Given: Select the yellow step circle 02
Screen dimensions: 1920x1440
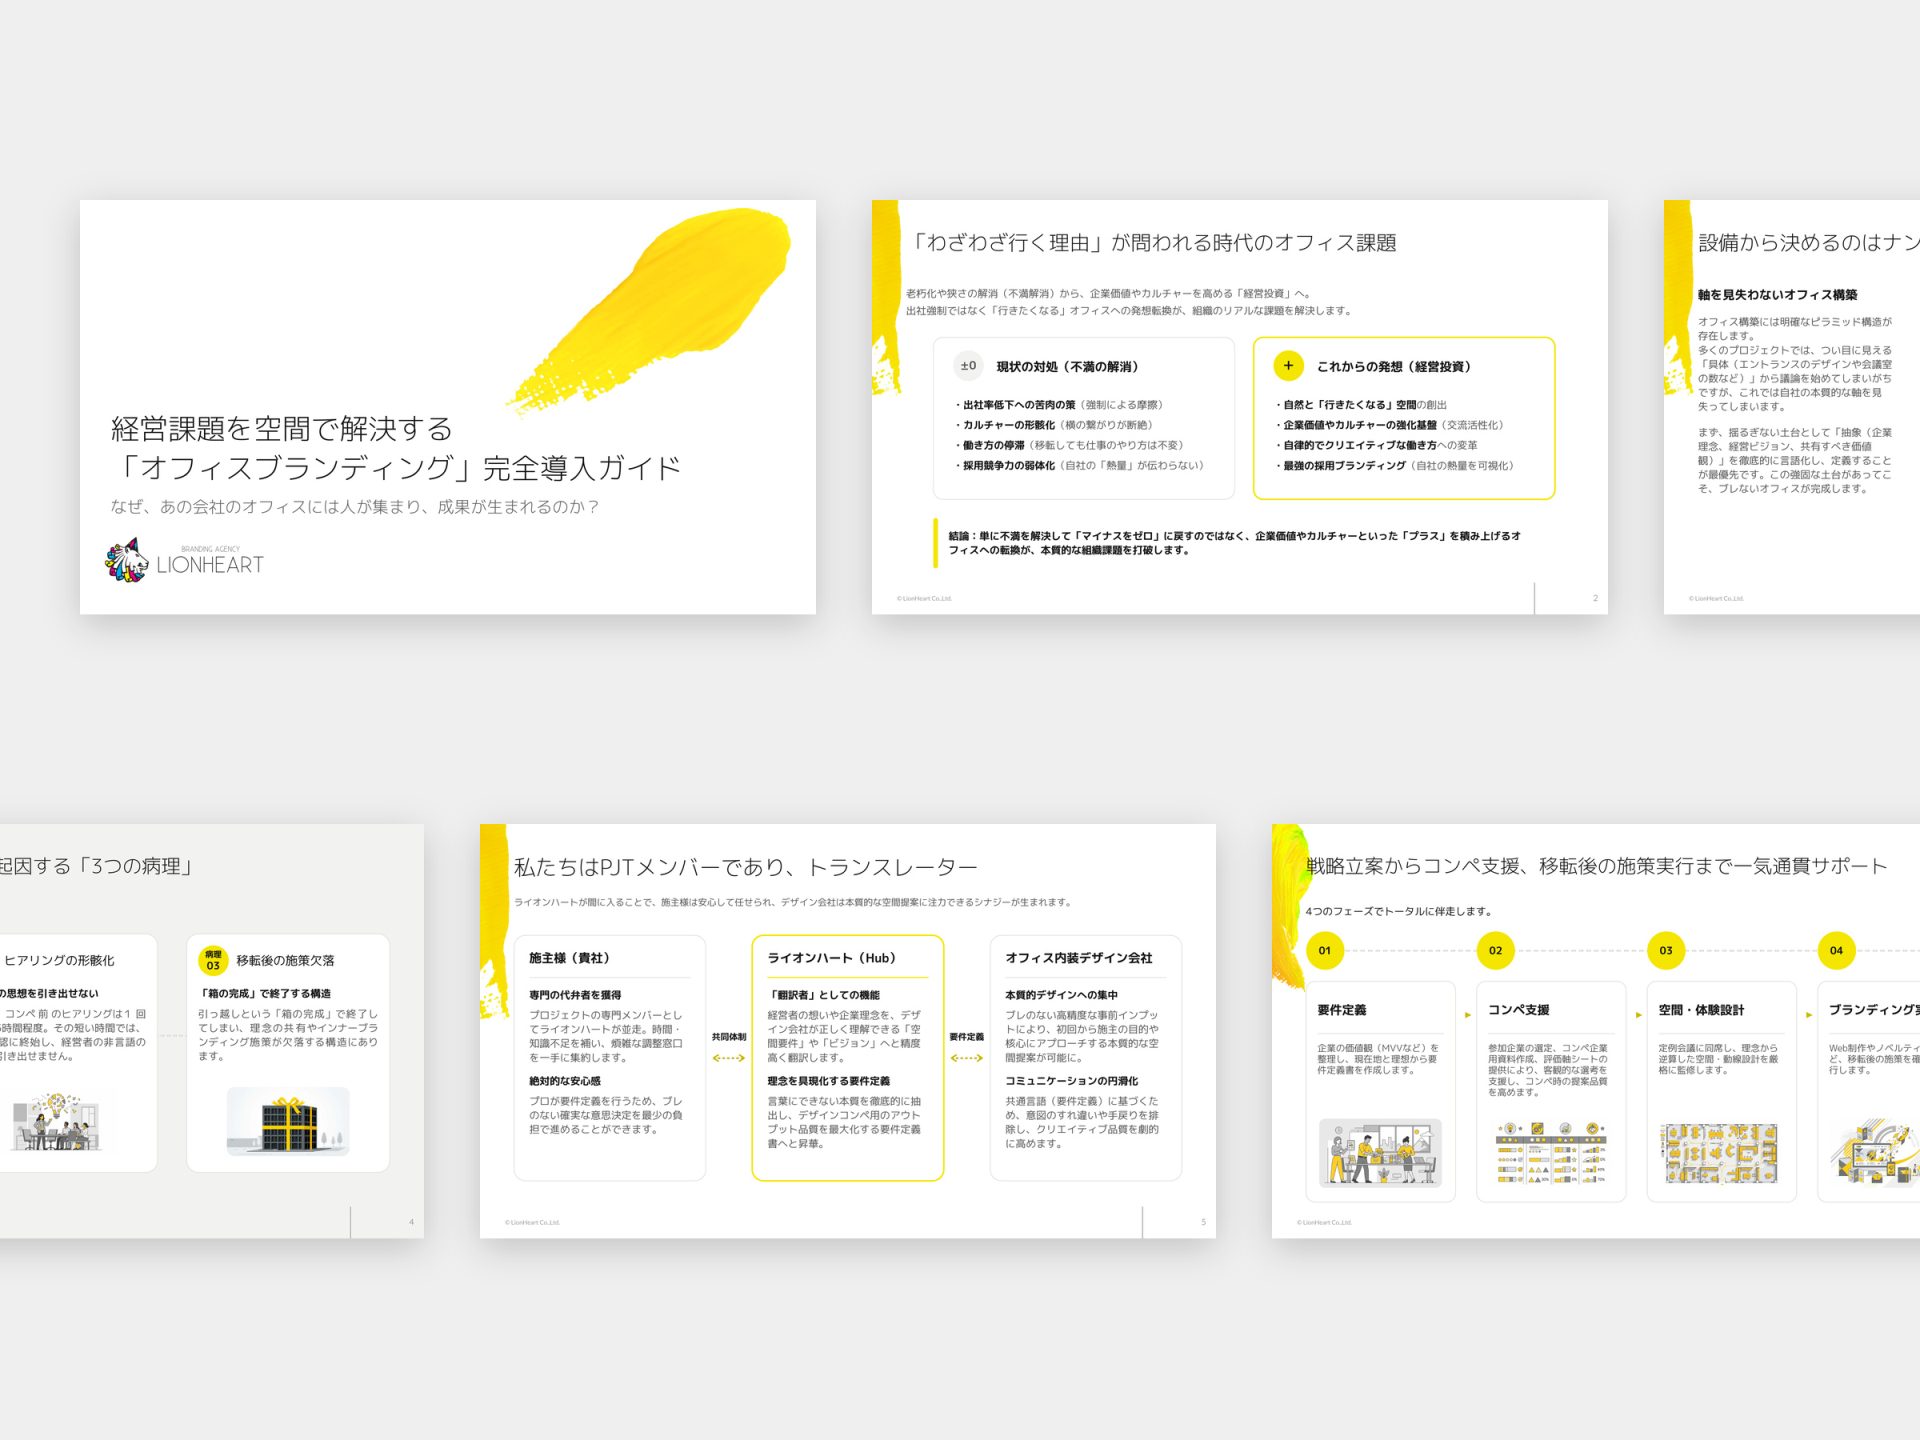Looking at the screenshot, I should 1495,950.
